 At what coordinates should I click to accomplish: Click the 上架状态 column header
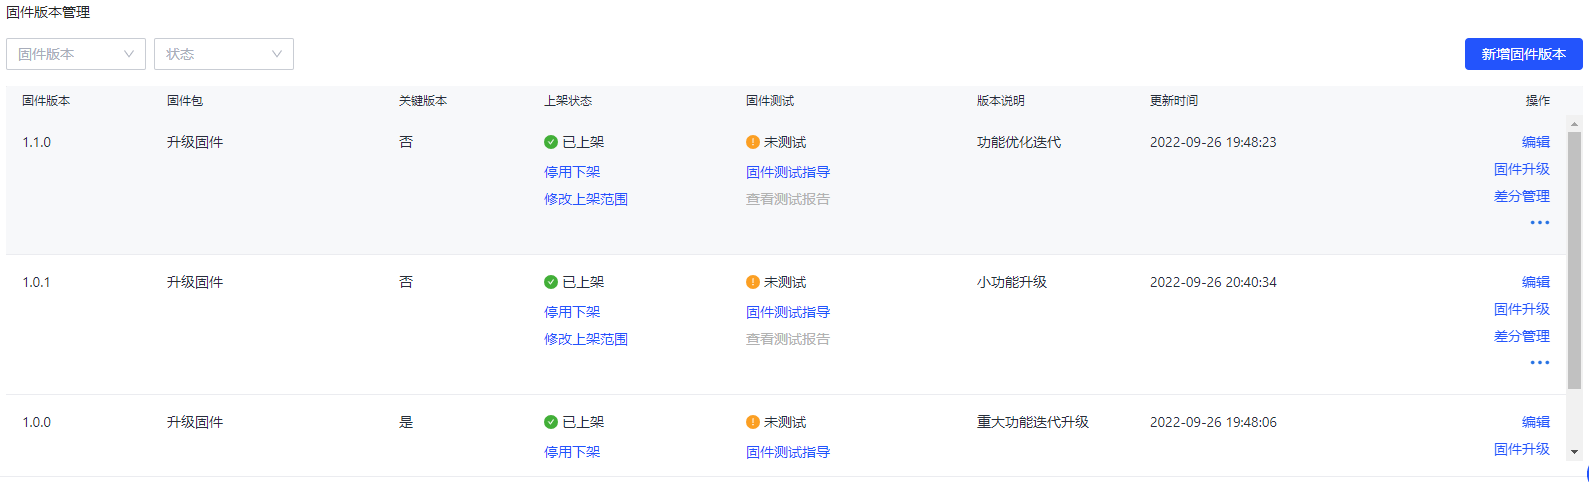[x=568, y=101]
